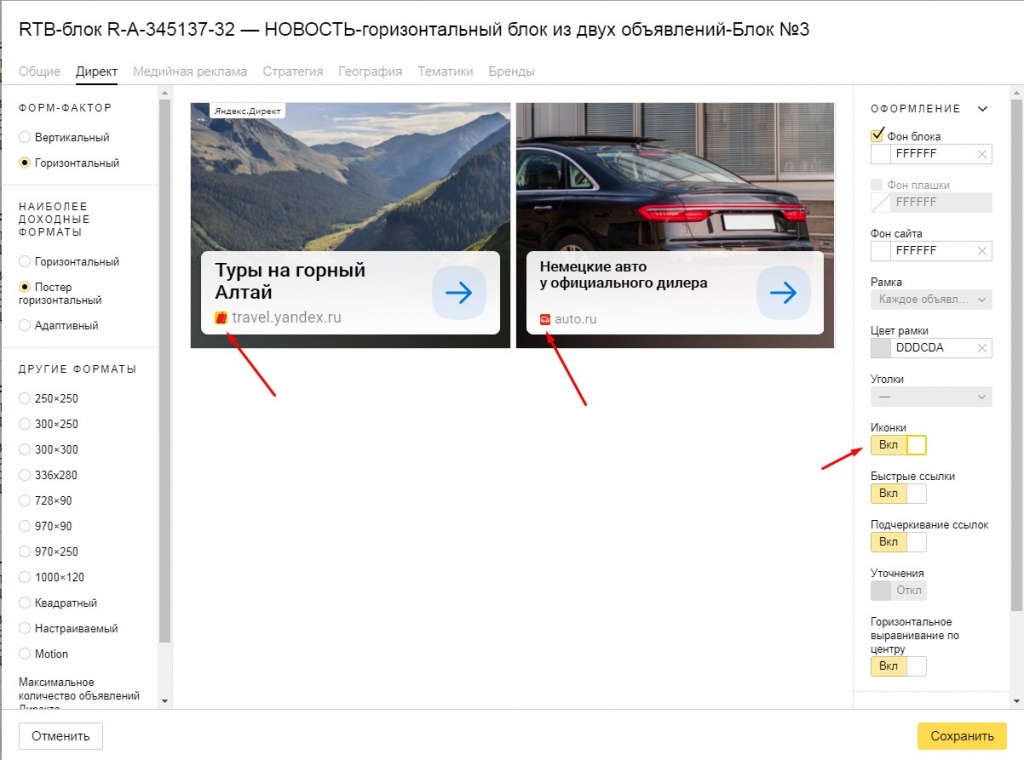Click the auto.ru favicon icon
This screenshot has width=1024, height=760.
pos(545,319)
